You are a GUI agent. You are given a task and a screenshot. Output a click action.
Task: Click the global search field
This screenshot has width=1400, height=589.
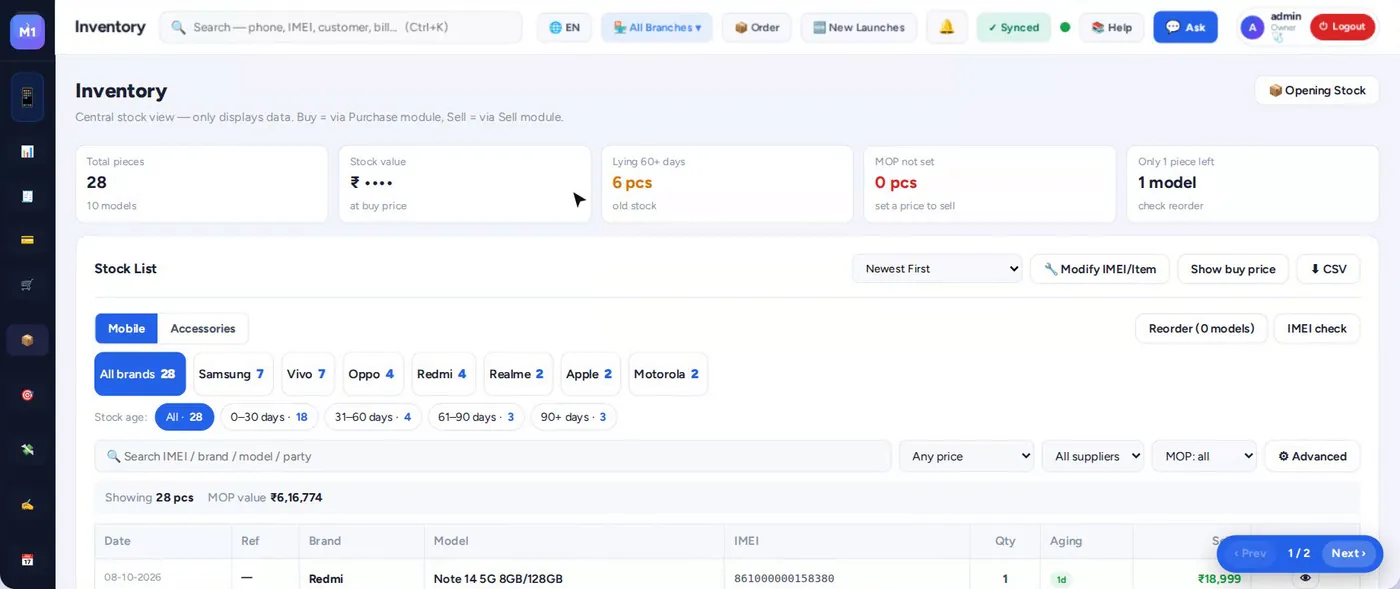point(341,27)
